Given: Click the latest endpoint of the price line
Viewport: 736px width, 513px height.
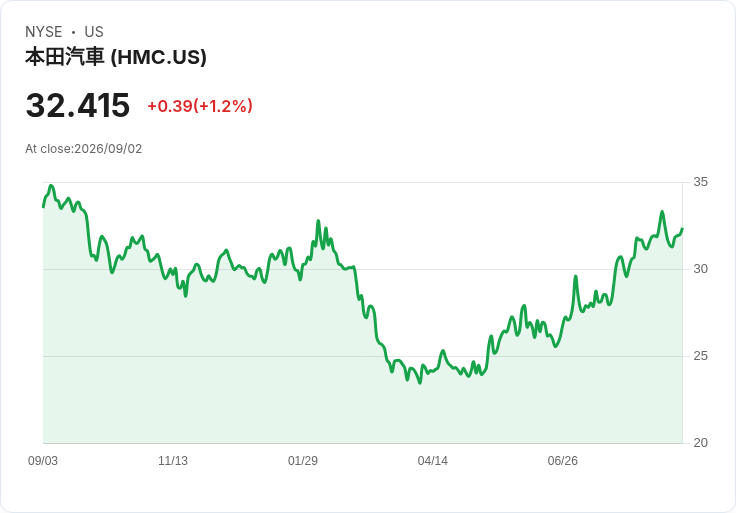Looking at the screenshot, I should (682, 229).
